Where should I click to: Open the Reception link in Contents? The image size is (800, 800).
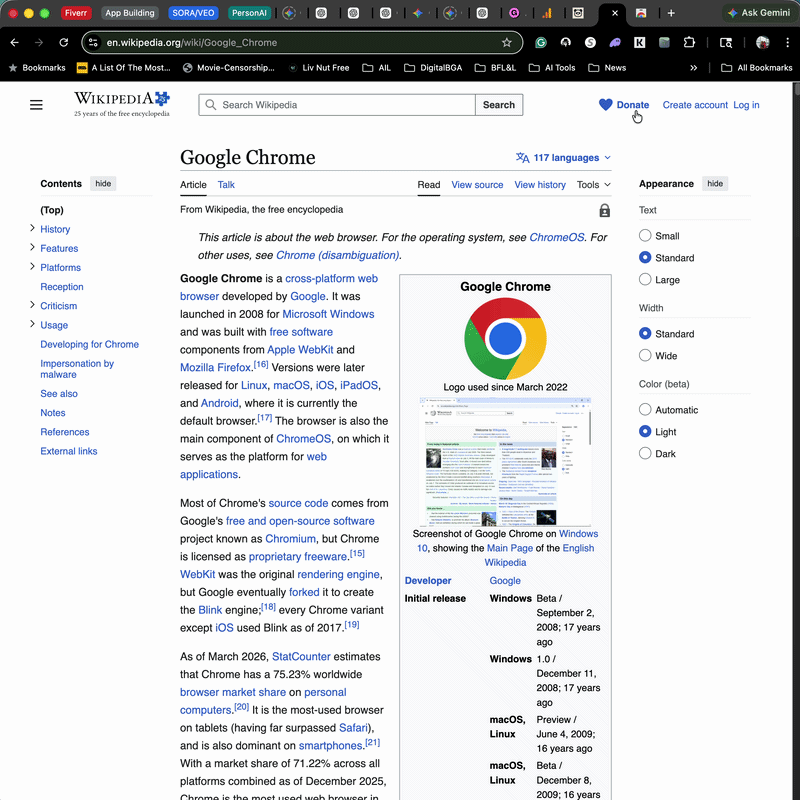click(x=62, y=287)
